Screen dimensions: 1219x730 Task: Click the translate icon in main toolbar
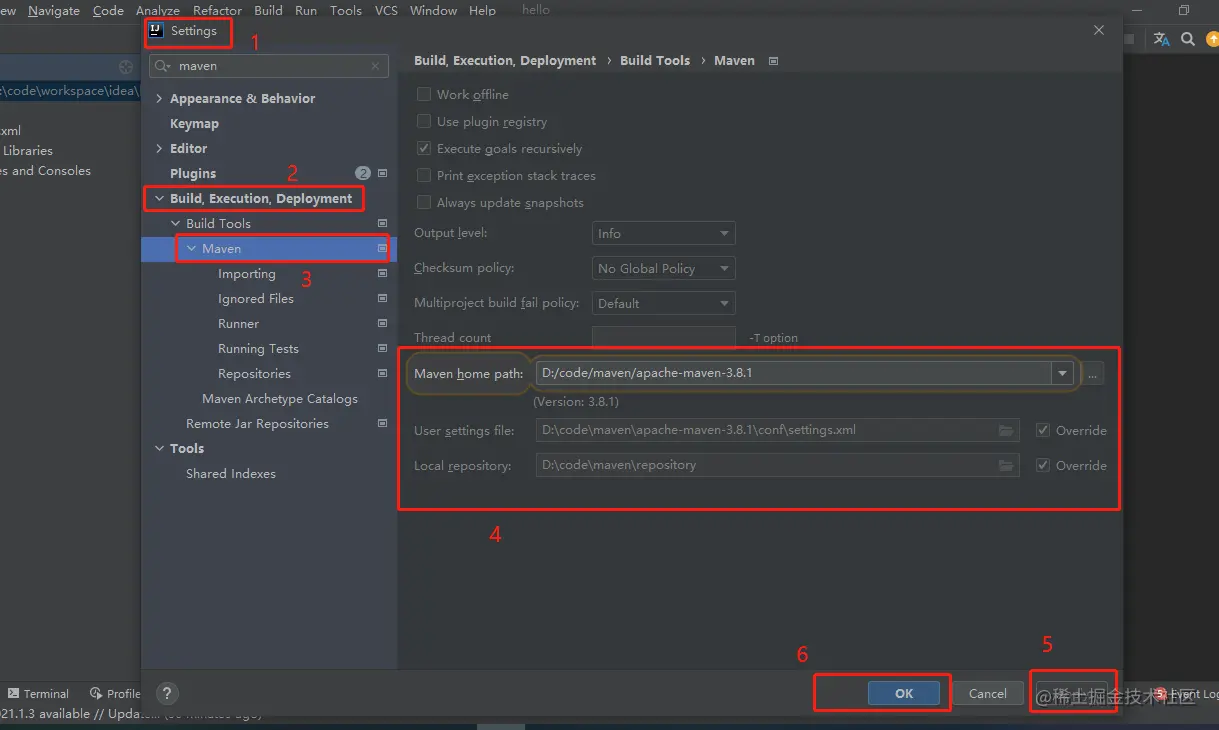click(x=1161, y=39)
